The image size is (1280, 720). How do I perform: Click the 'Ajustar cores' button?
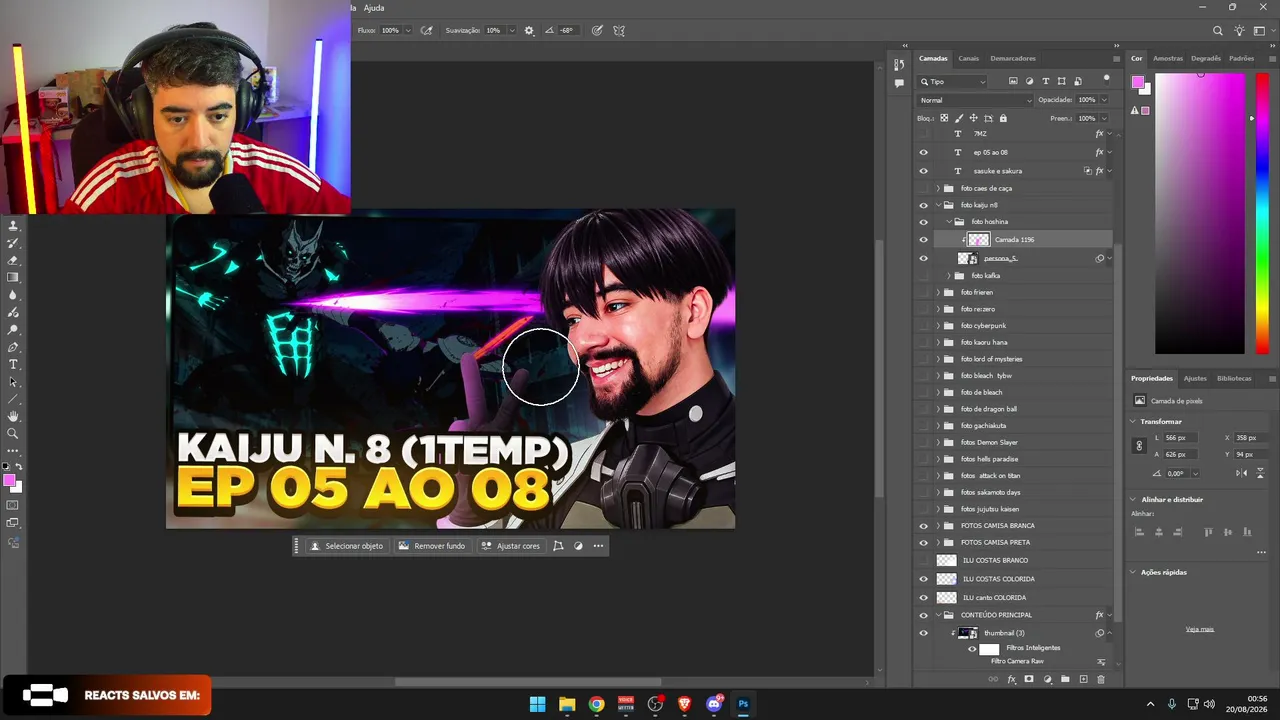511,546
